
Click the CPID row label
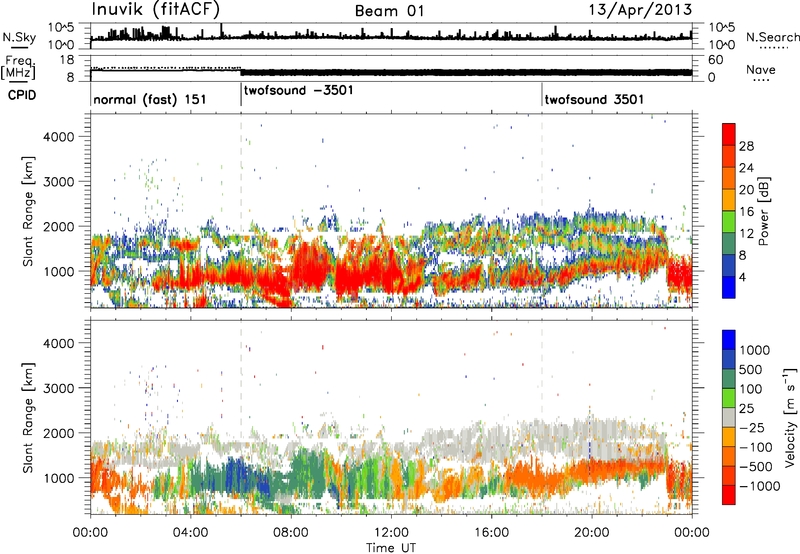click(x=22, y=95)
